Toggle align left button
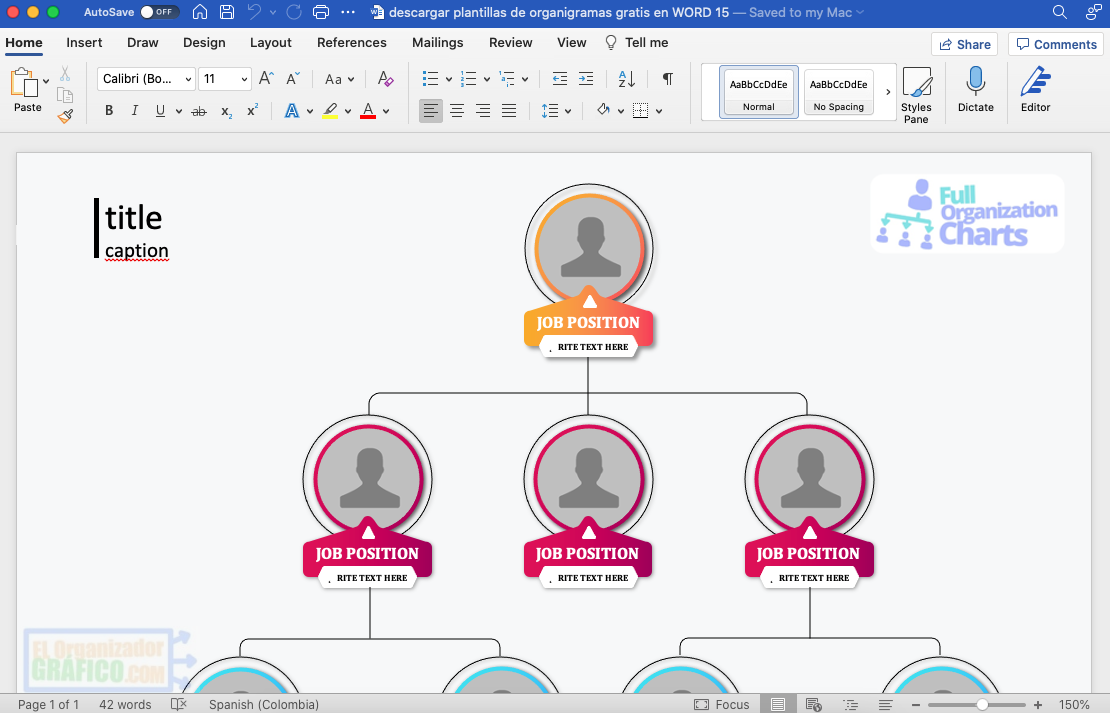Image resolution: width=1110 pixels, height=713 pixels. [x=430, y=111]
